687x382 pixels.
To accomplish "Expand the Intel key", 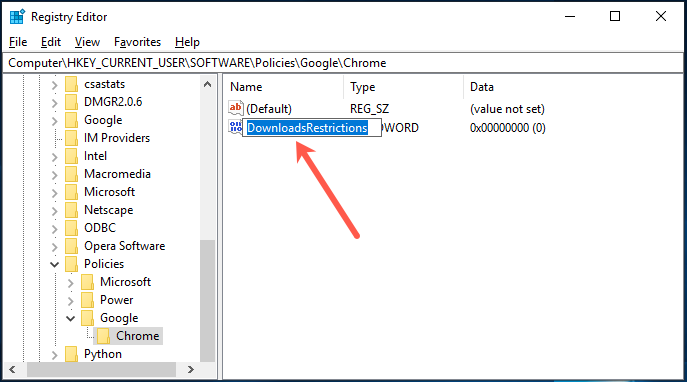I will point(54,156).
